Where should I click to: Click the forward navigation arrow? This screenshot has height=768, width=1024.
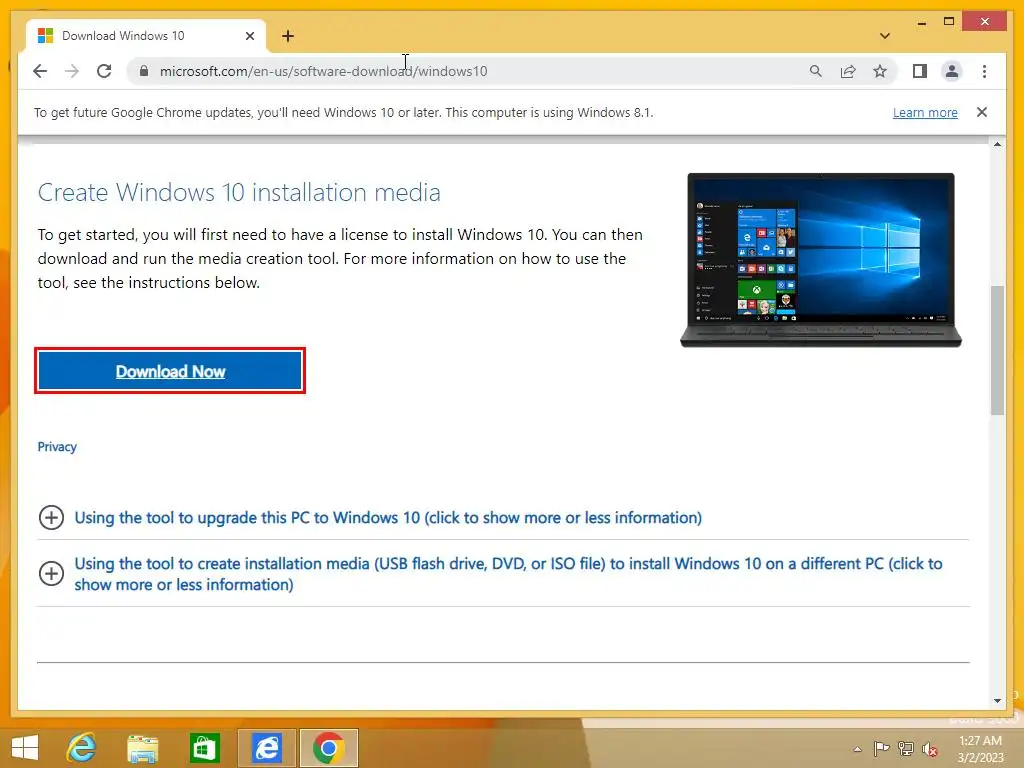(72, 71)
